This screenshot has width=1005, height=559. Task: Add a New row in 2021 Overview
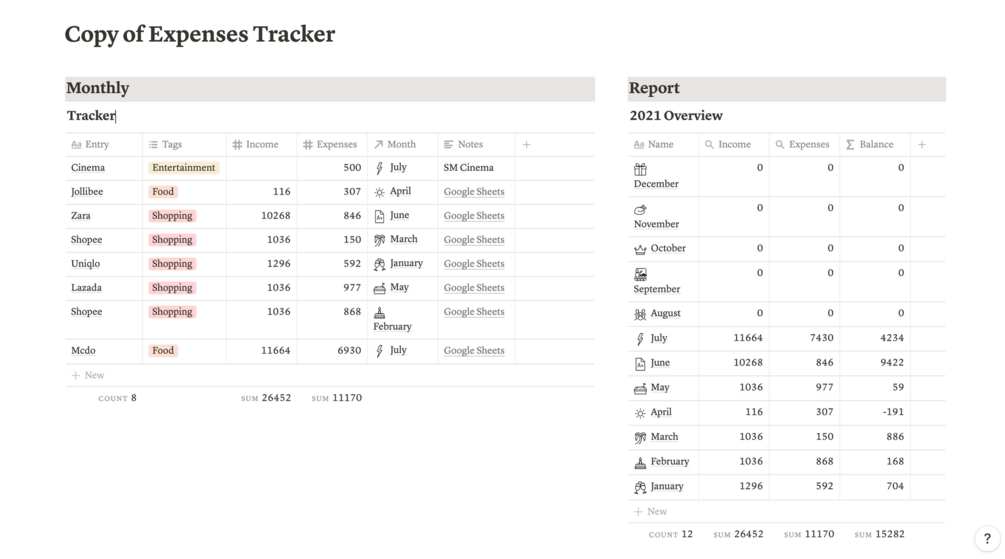point(786,512)
